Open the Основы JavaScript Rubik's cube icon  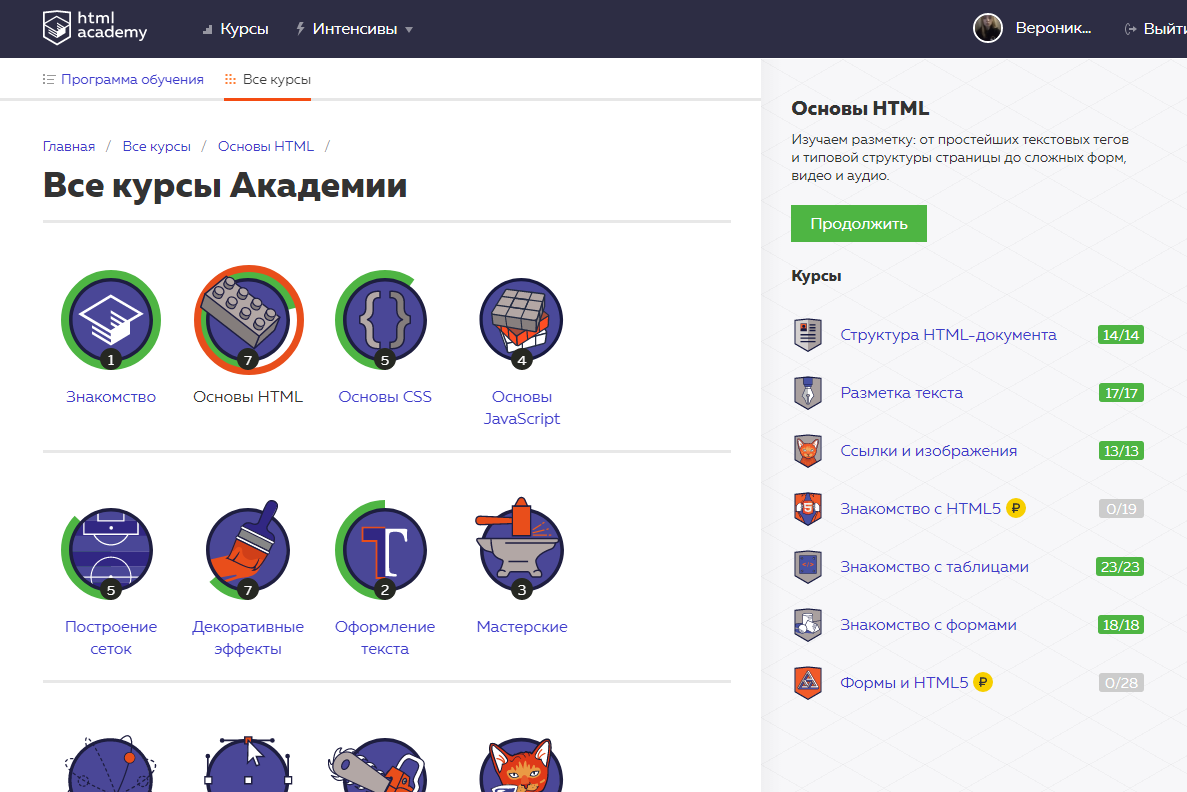click(521, 320)
